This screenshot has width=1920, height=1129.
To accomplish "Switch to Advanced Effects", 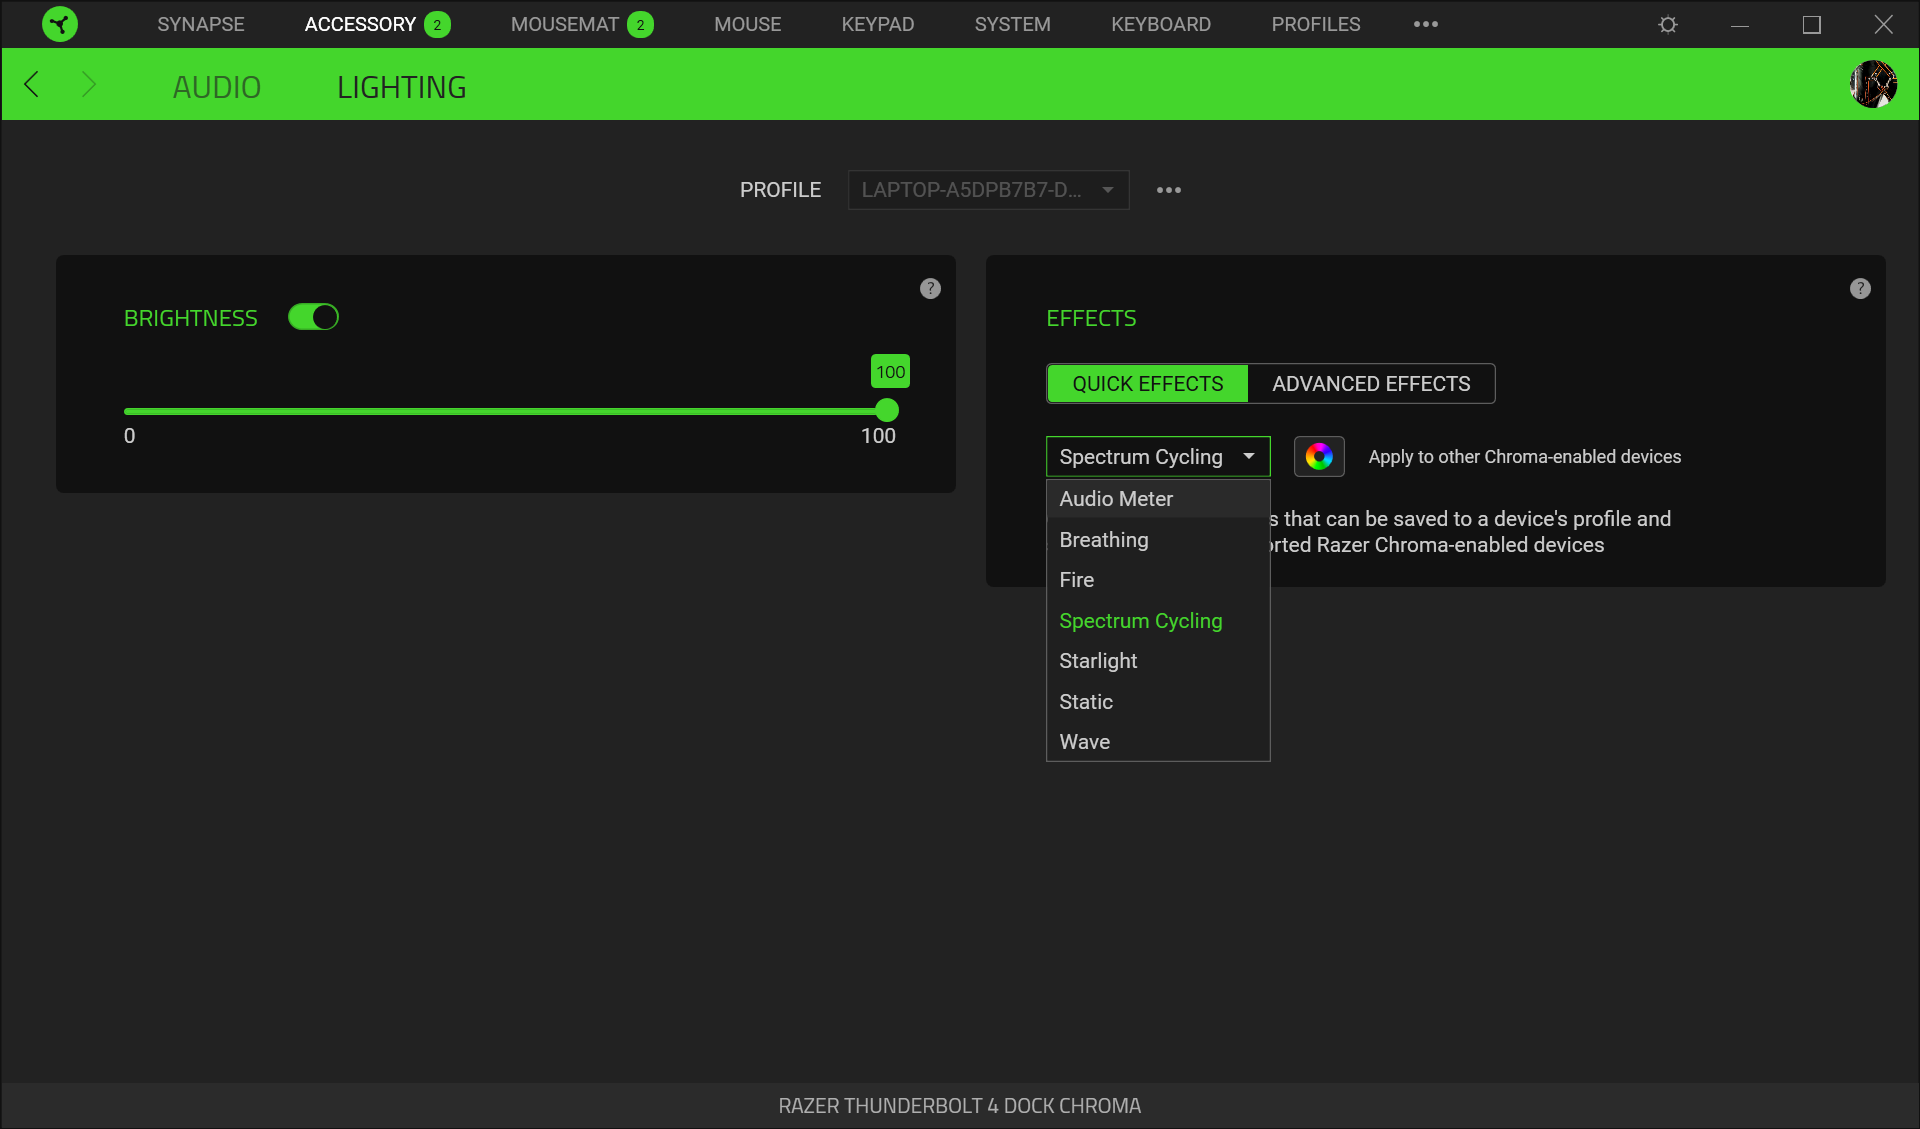I will [x=1371, y=383].
